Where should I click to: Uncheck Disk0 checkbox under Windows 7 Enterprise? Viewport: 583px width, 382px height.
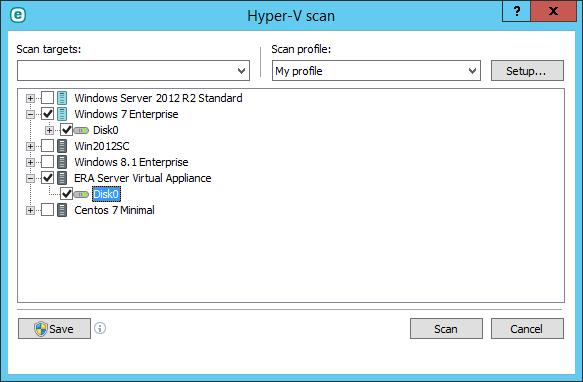[x=66, y=130]
